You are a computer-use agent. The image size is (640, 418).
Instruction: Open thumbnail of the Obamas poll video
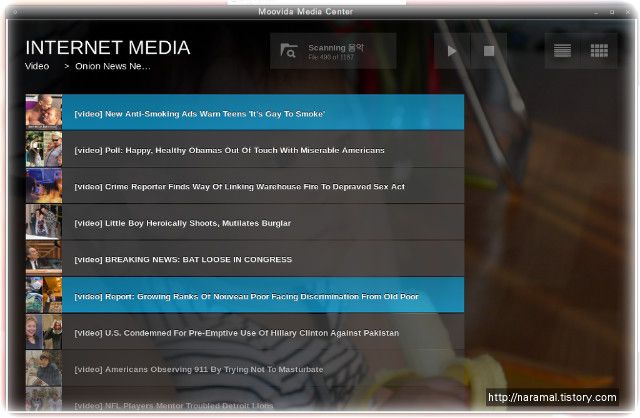(x=44, y=149)
